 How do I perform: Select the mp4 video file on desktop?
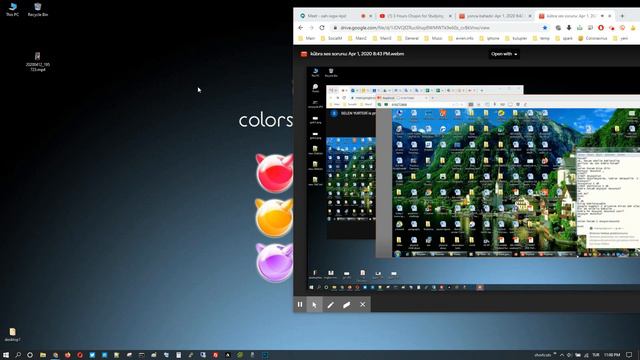coord(38,62)
